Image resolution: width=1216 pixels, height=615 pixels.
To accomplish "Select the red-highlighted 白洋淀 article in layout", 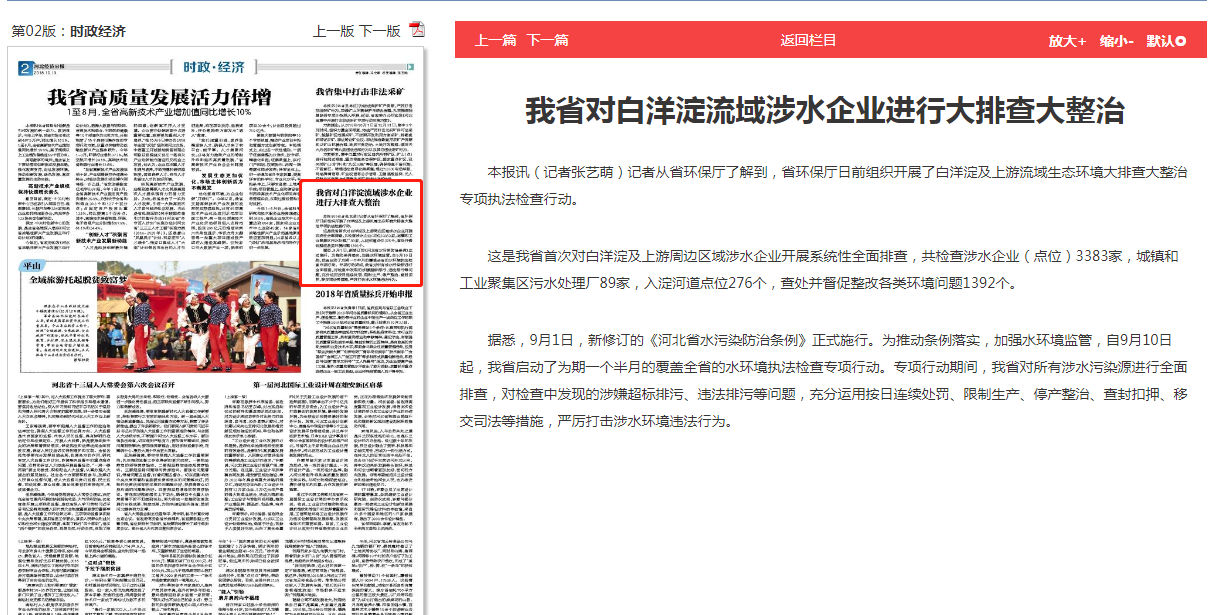I will [x=362, y=232].
